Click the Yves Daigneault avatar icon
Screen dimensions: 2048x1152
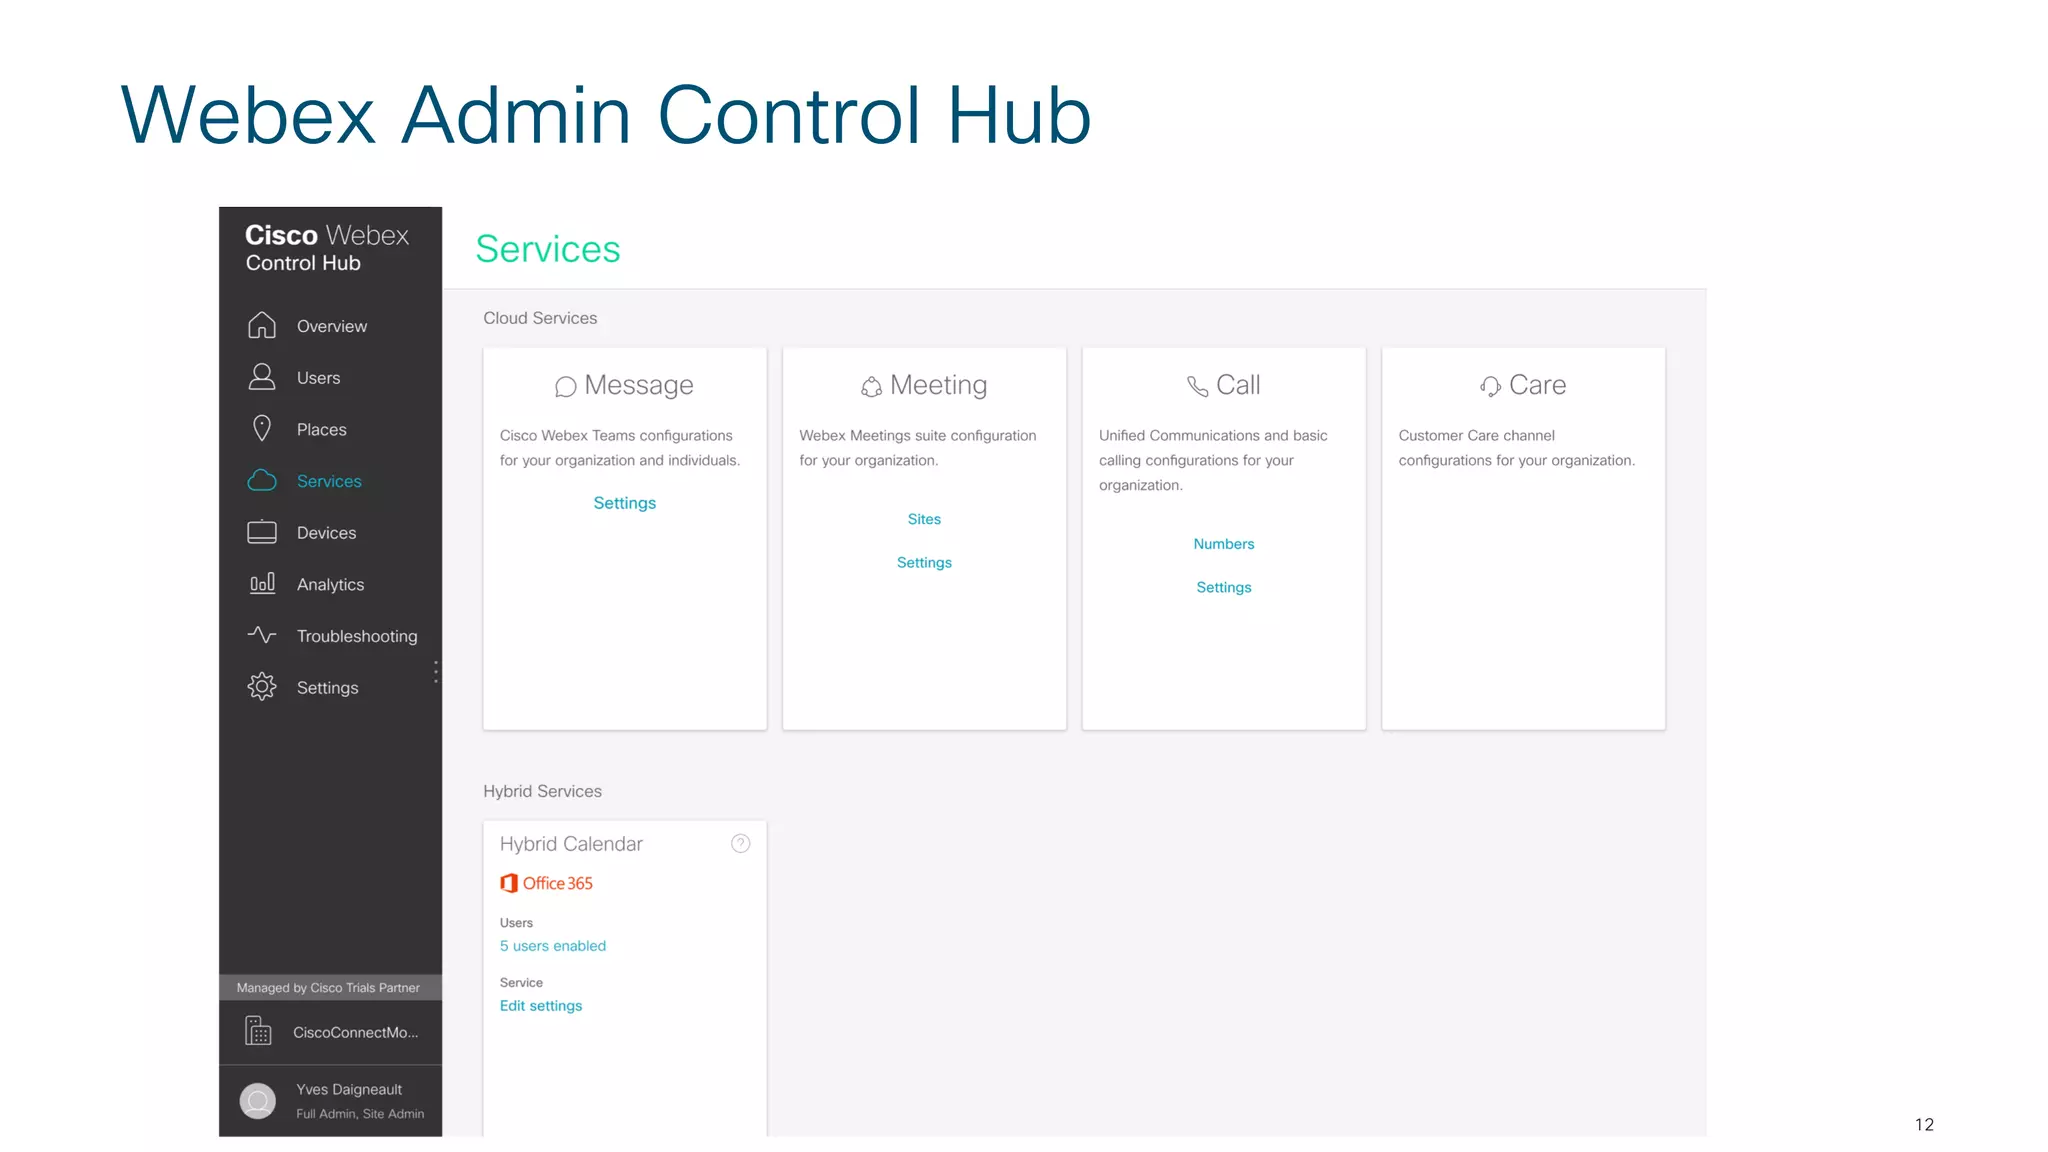258,1101
